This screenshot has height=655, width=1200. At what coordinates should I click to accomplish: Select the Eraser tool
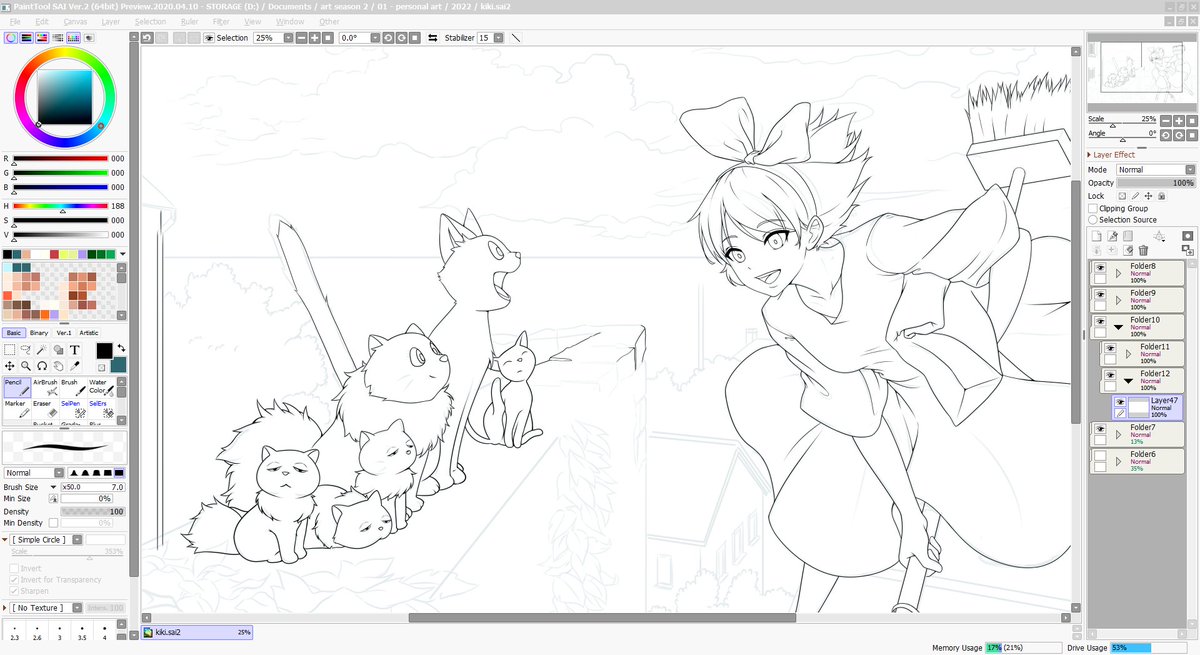pyautogui.click(x=45, y=408)
